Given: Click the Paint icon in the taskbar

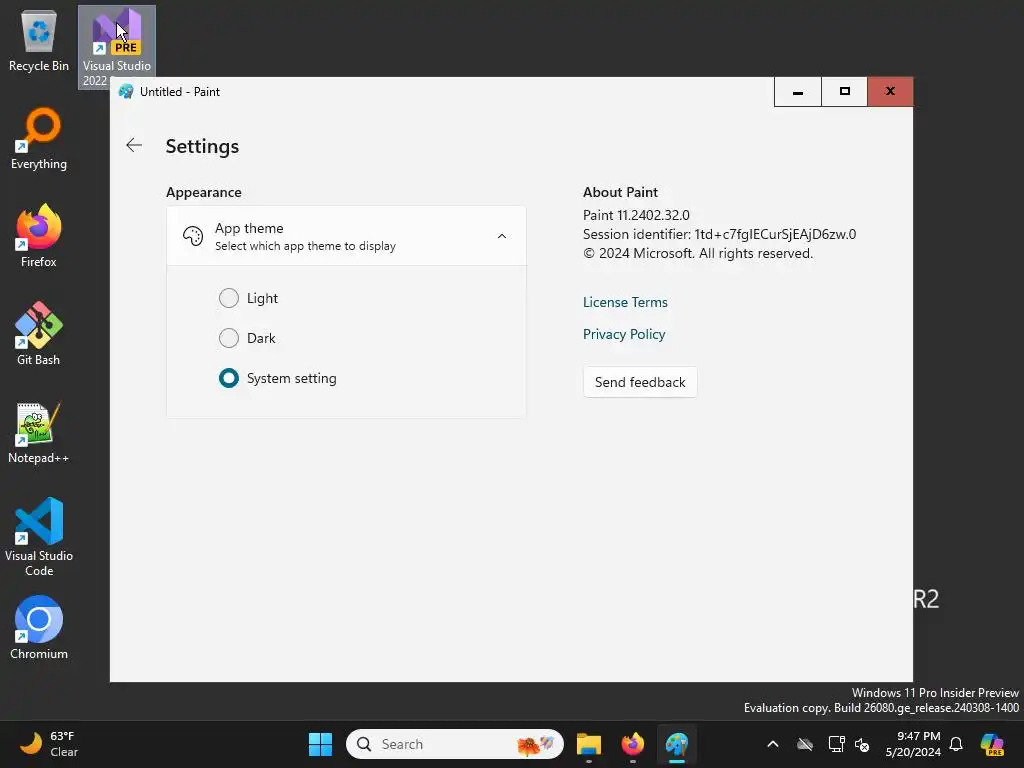Looking at the screenshot, I should point(677,744).
